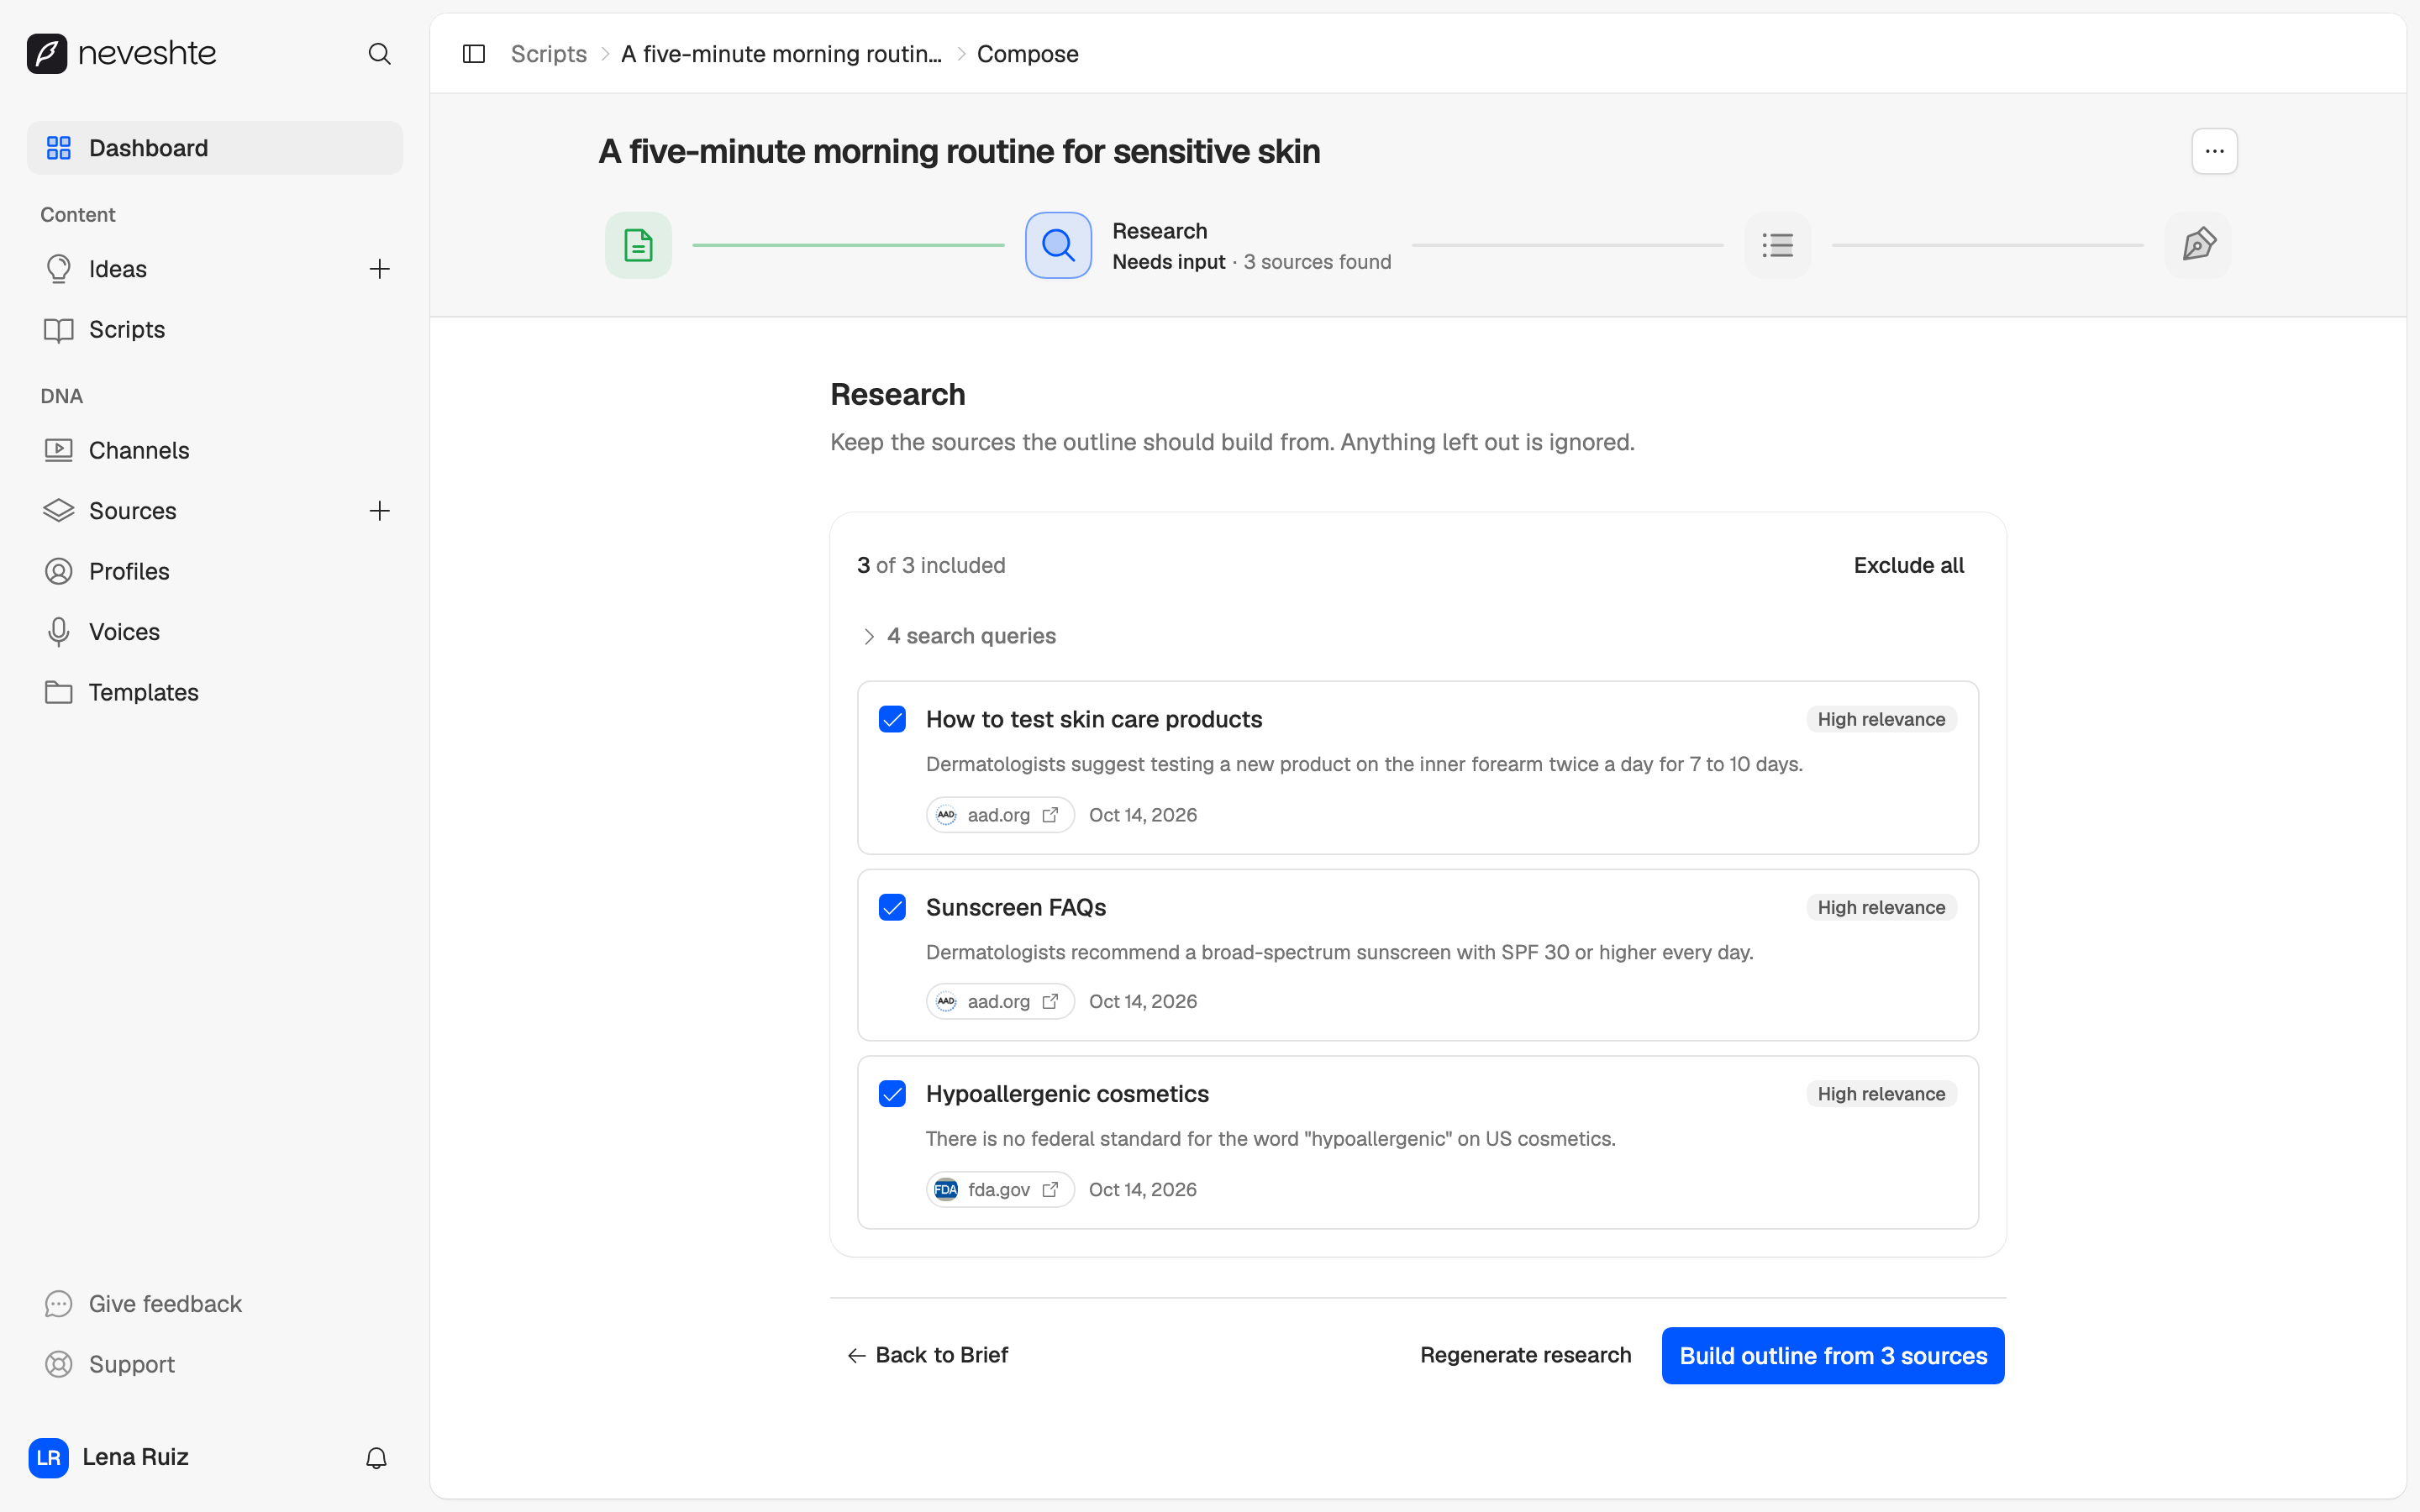
Task: Open Dashboard in the sidebar
Action: (x=215, y=148)
